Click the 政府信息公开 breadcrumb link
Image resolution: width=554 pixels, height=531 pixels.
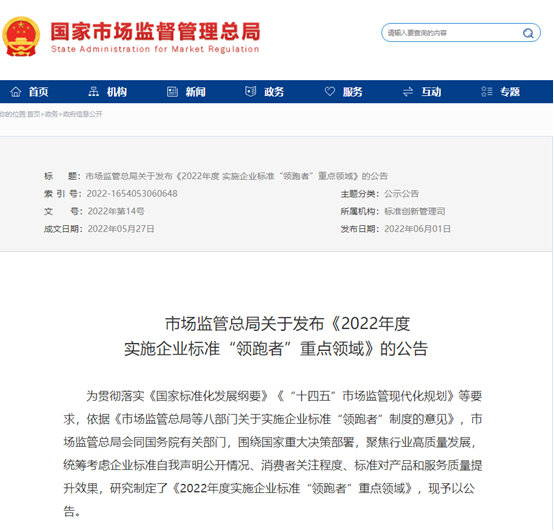pyautogui.click(x=83, y=114)
